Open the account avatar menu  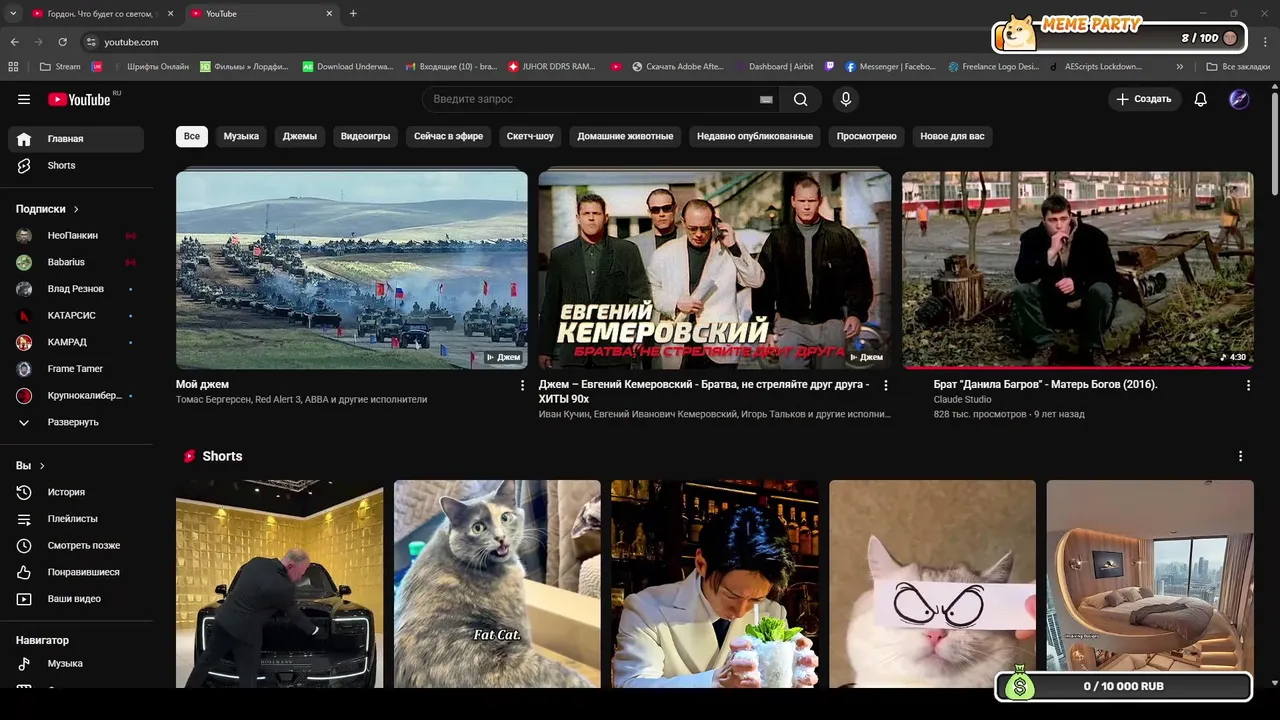1239,99
